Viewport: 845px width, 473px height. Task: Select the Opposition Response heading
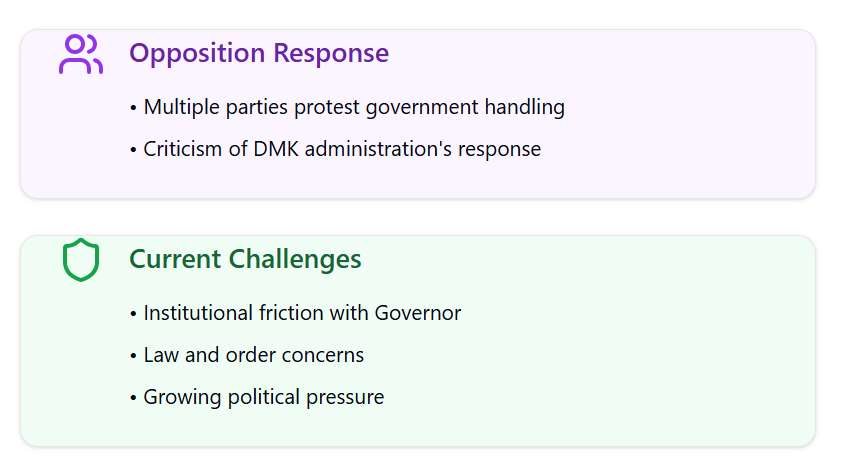tap(259, 53)
